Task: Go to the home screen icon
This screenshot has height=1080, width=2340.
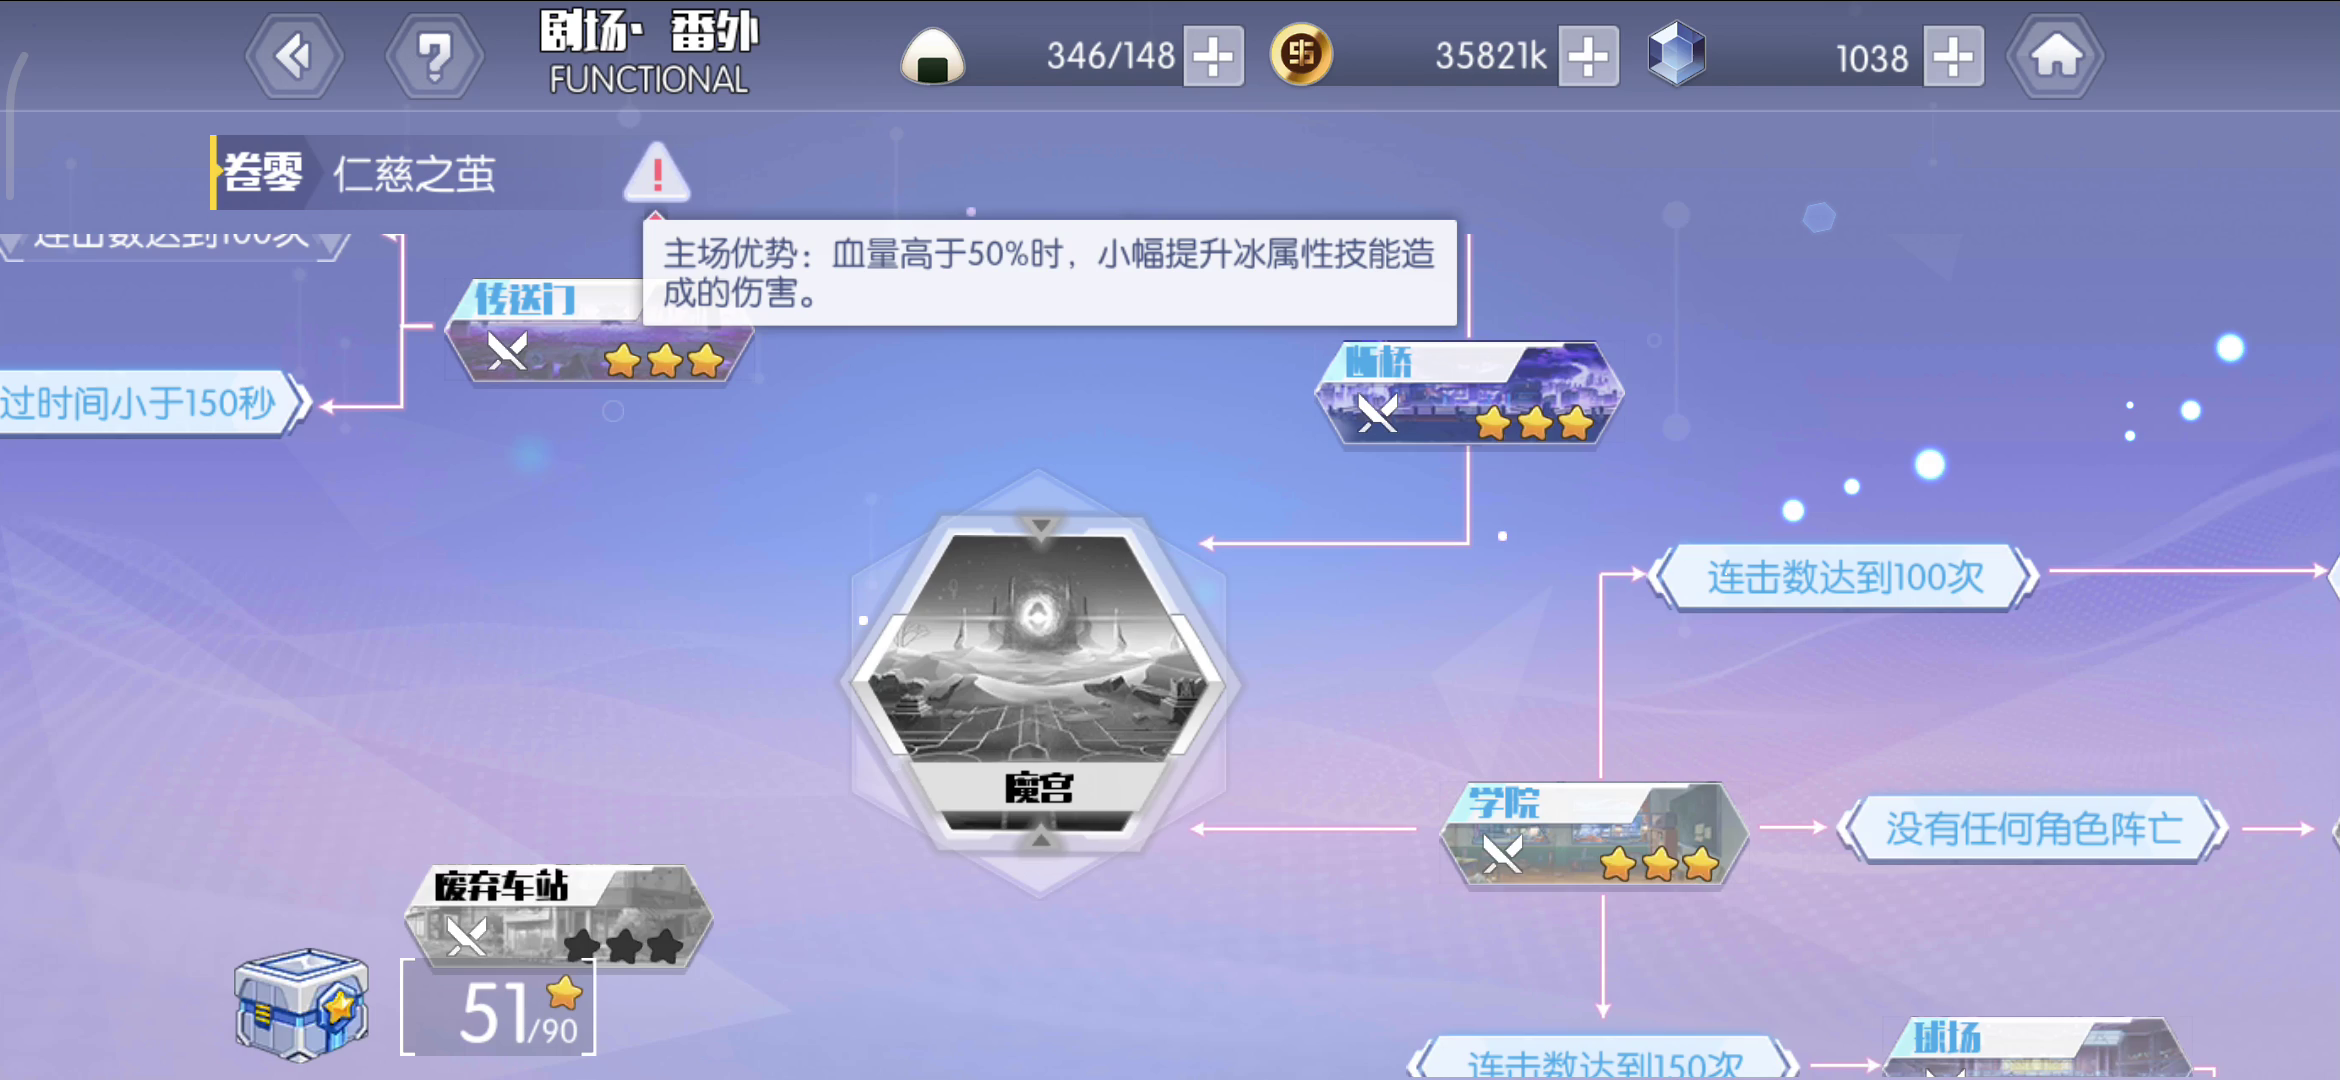Action: tap(2056, 56)
